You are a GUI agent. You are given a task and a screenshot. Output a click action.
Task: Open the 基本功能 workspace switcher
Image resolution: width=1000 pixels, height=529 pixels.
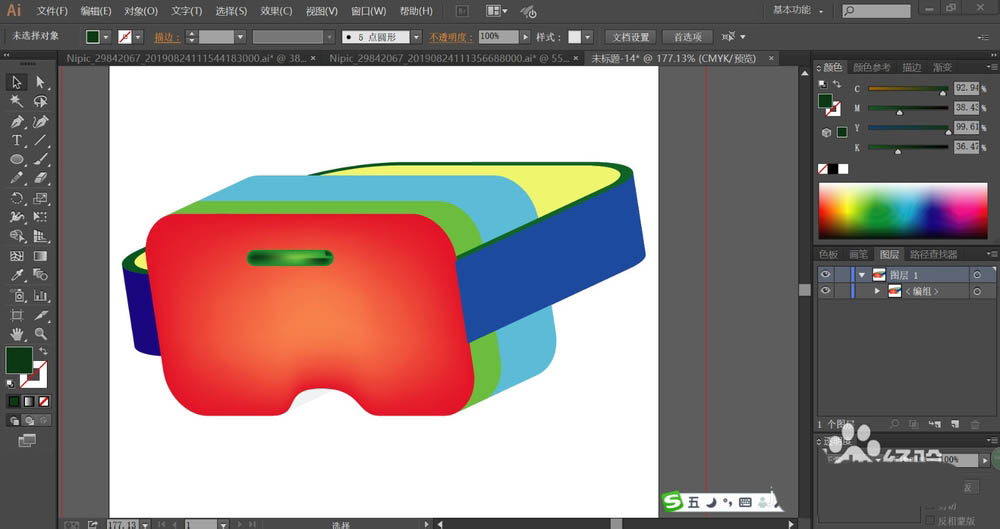[798, 10]
